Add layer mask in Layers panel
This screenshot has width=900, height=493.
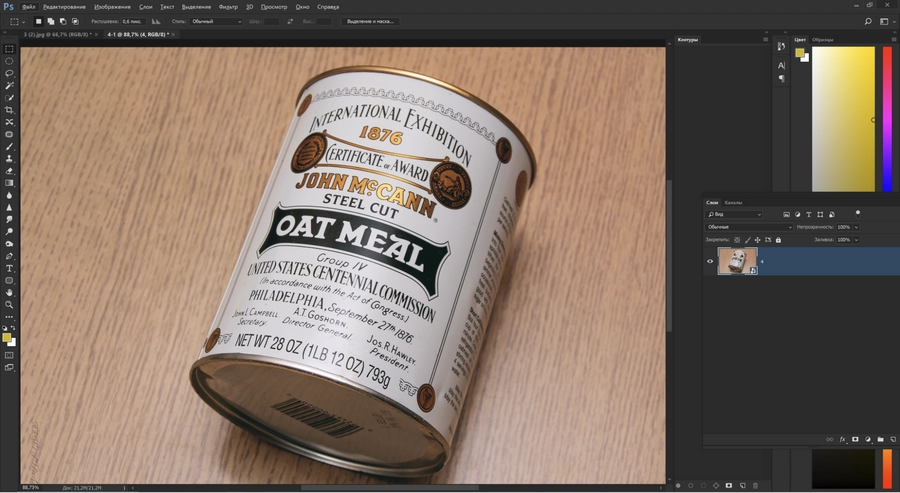[x=855, y=439]
